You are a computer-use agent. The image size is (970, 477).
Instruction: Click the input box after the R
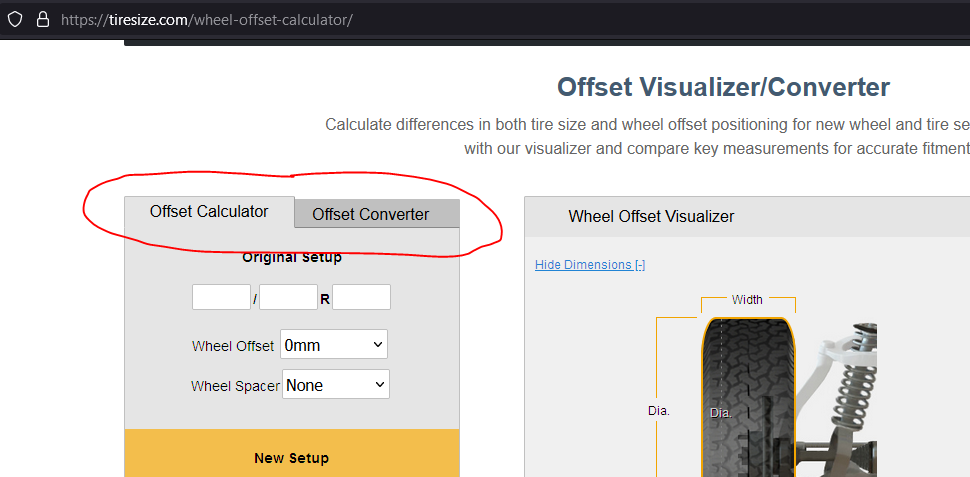361,297
